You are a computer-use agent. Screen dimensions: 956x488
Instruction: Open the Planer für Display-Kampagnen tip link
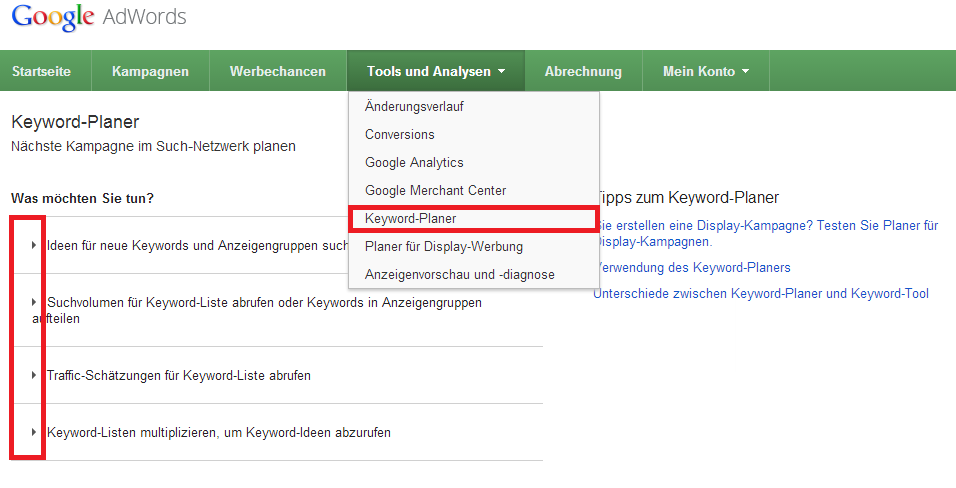coord(766,234)
